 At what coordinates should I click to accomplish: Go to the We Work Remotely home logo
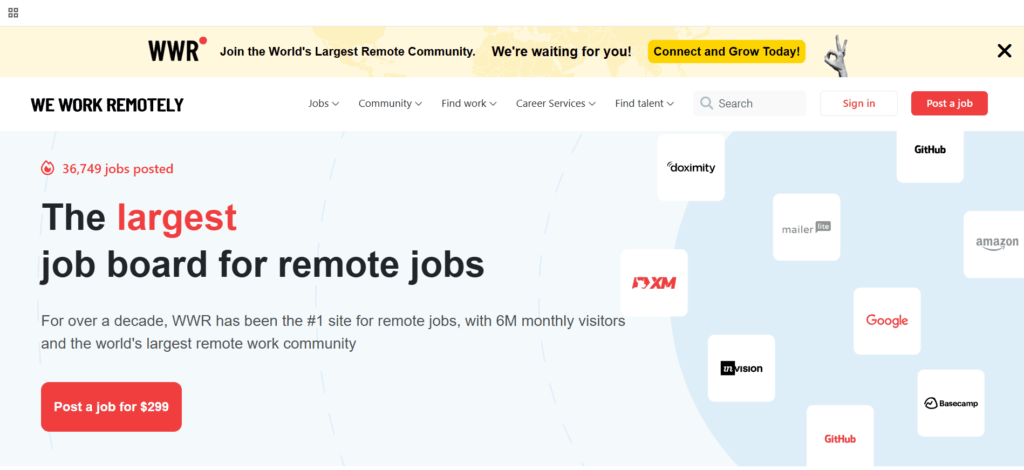tap(107, 104)
